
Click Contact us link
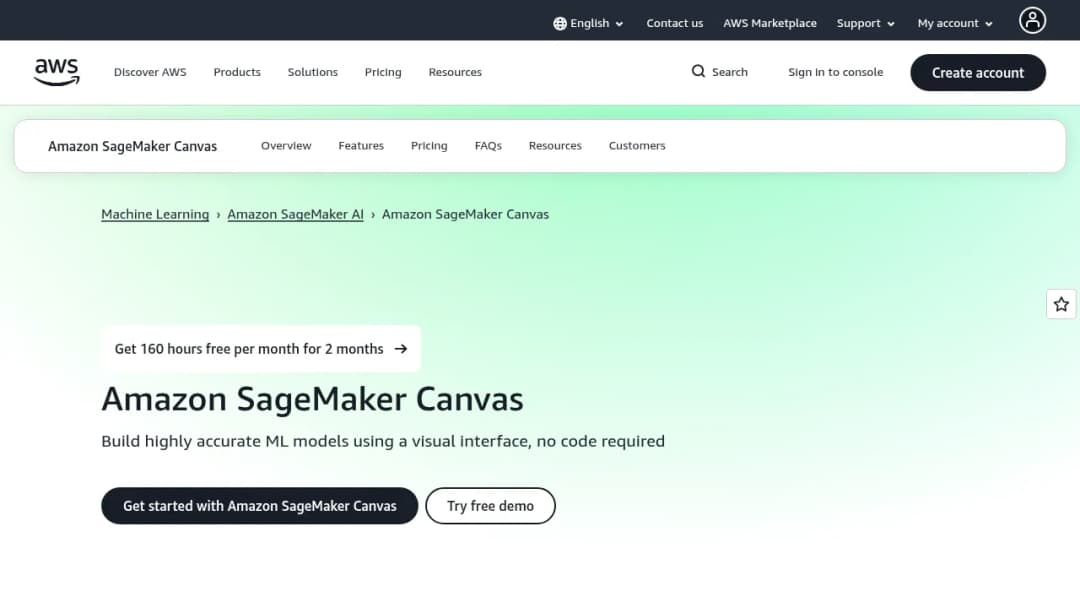point(674,23)
